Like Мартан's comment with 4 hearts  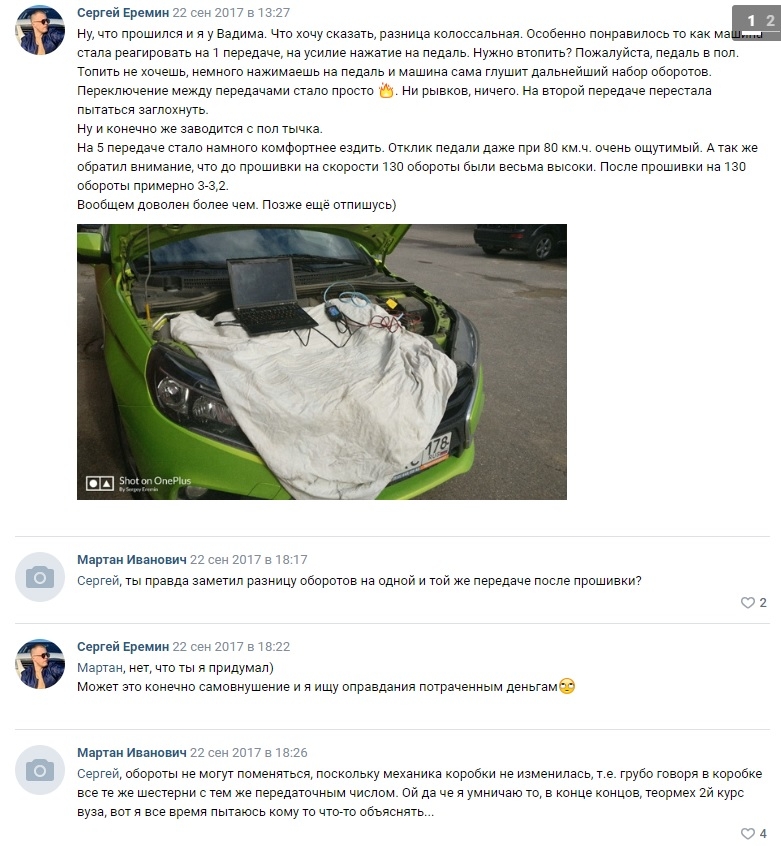[753, 834]
